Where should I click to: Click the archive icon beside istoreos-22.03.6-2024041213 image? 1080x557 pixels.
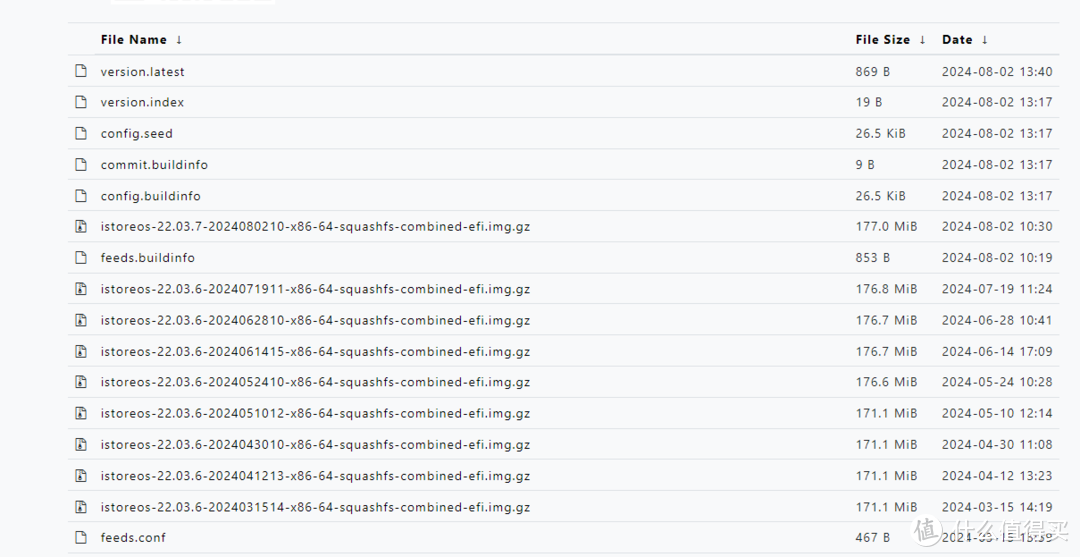click(81, 475)
